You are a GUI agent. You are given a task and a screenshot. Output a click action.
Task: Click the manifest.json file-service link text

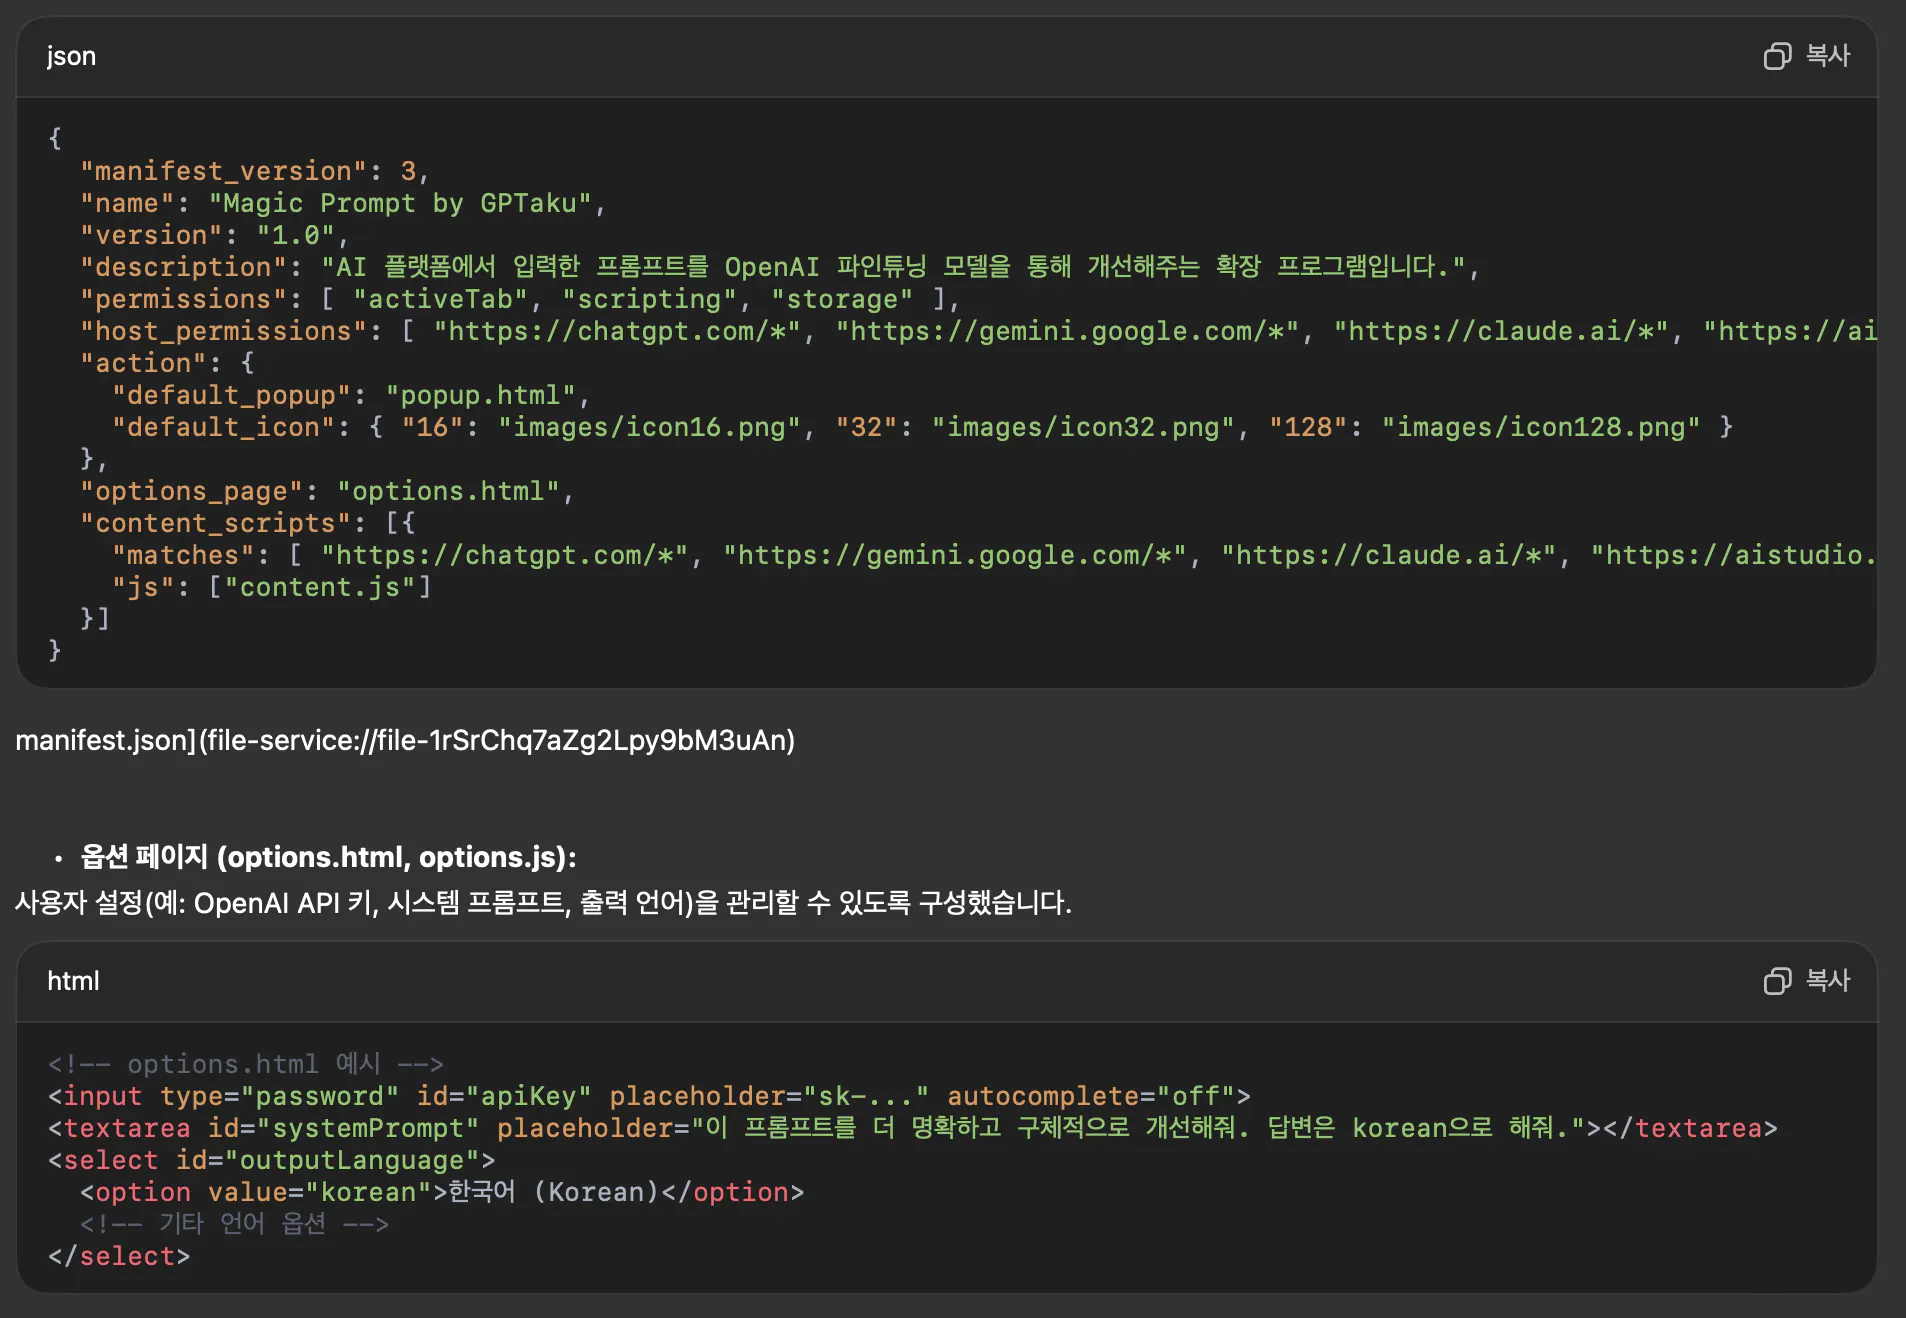click(x=405, y=741)
